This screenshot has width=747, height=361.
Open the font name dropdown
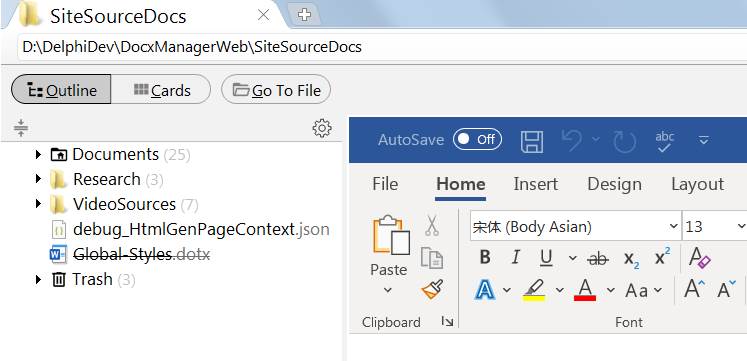tap(674, 226)
